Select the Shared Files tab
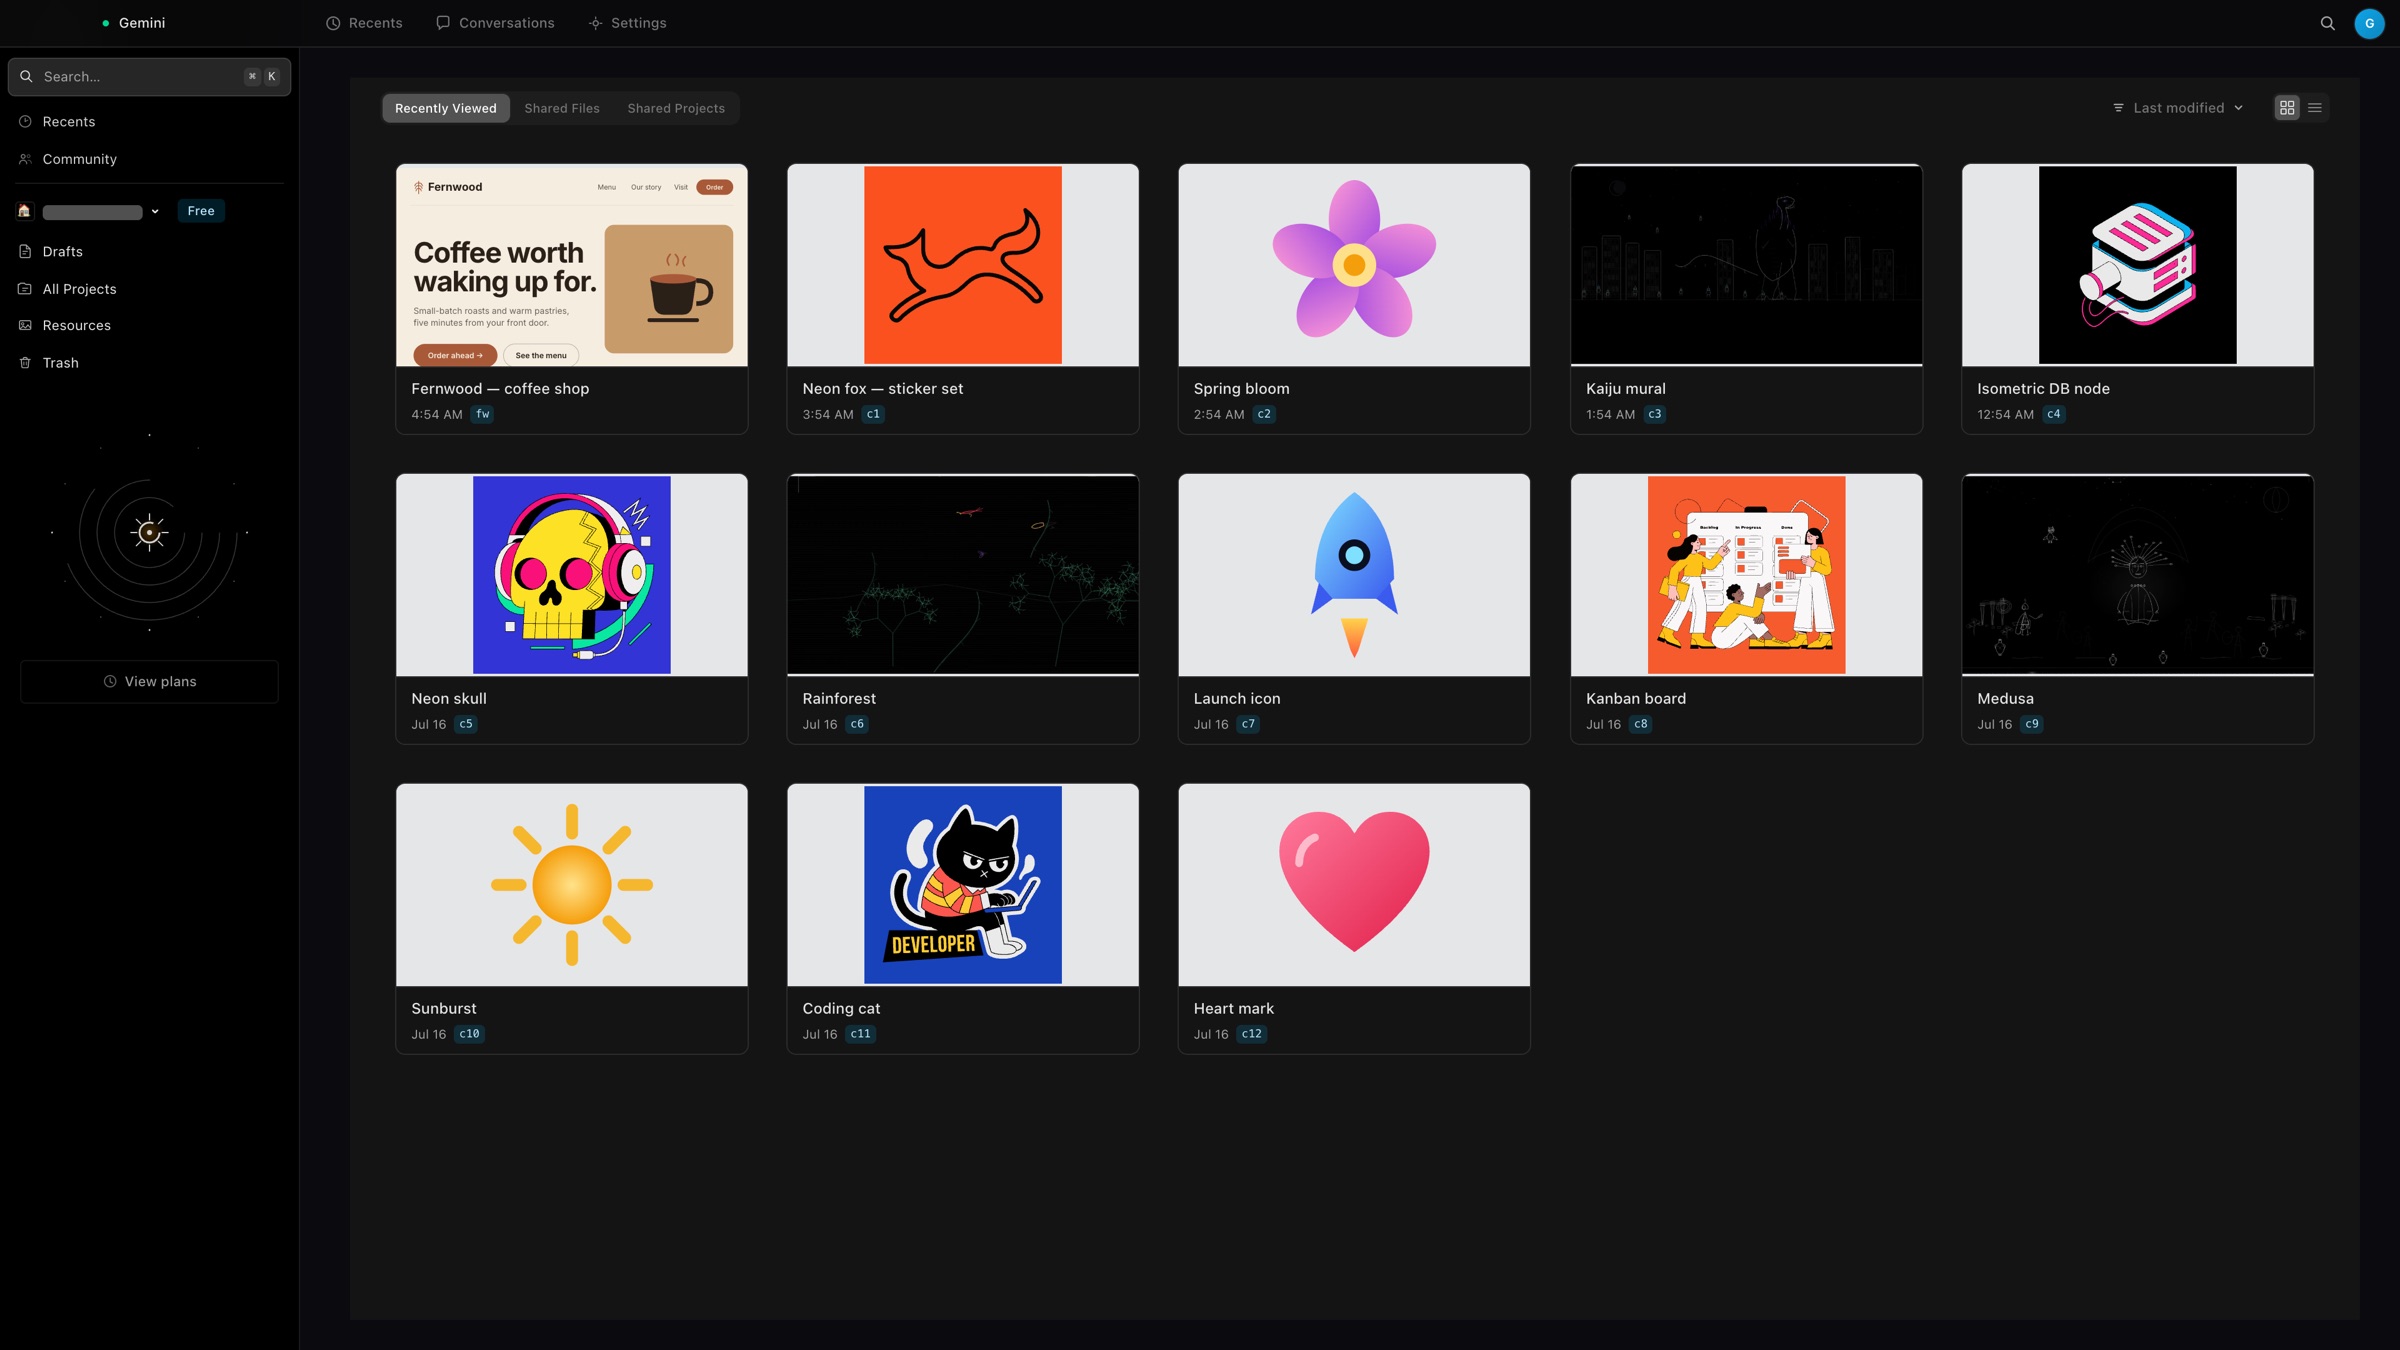This screenshot has width=2400, height=1350. (x=562, y=108)
